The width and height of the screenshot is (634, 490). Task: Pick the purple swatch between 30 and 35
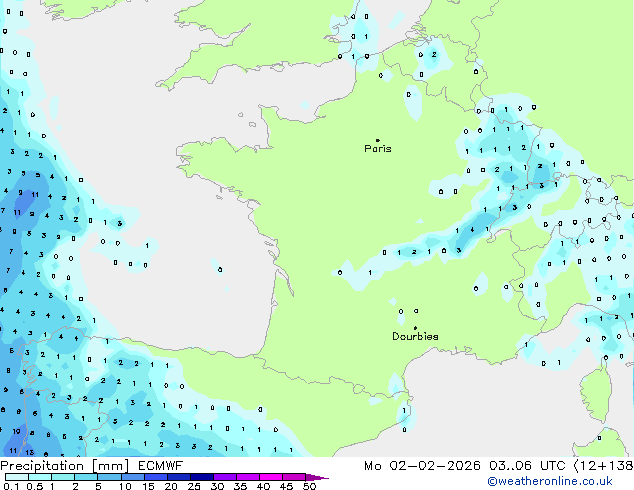(x=225, y=477)
